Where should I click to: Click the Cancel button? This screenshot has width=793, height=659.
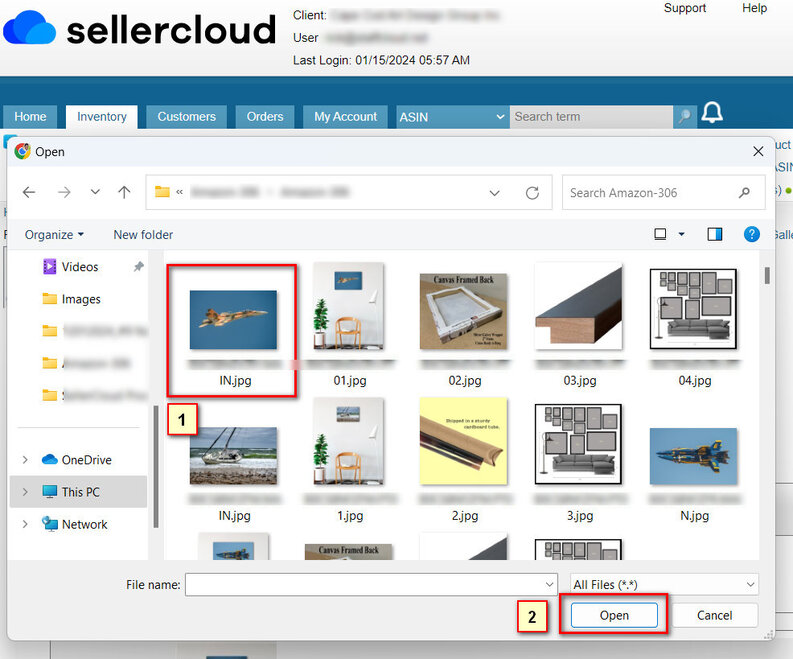pos(714,616)
